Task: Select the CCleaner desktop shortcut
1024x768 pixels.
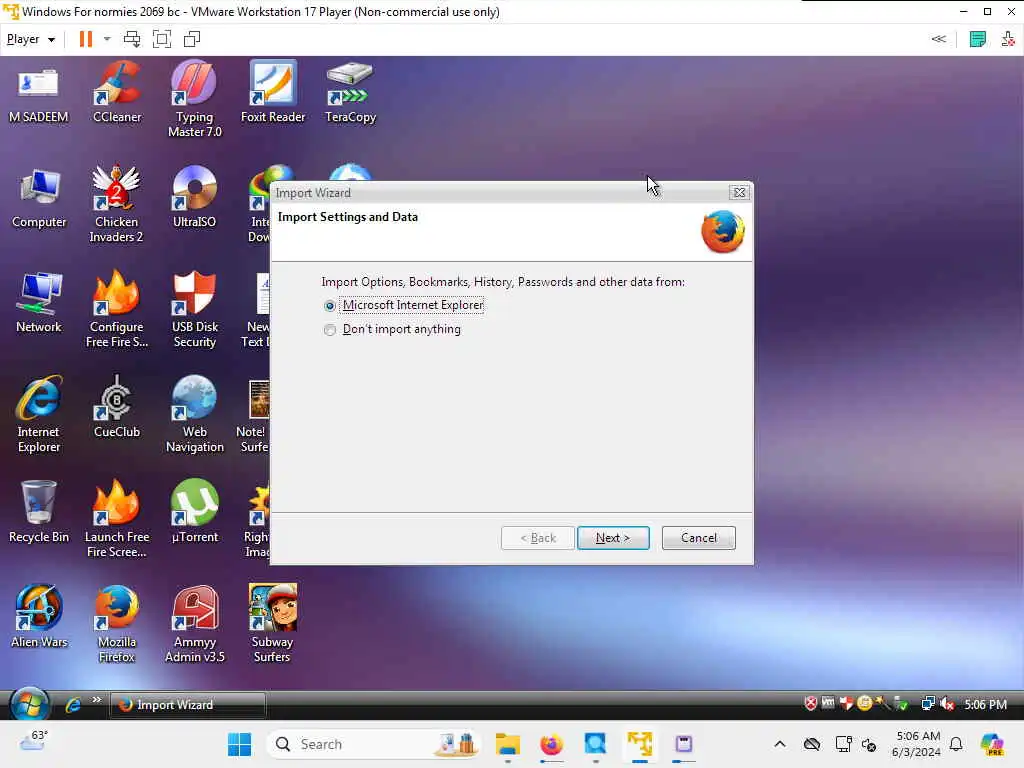Action: (x=117, y=92)
